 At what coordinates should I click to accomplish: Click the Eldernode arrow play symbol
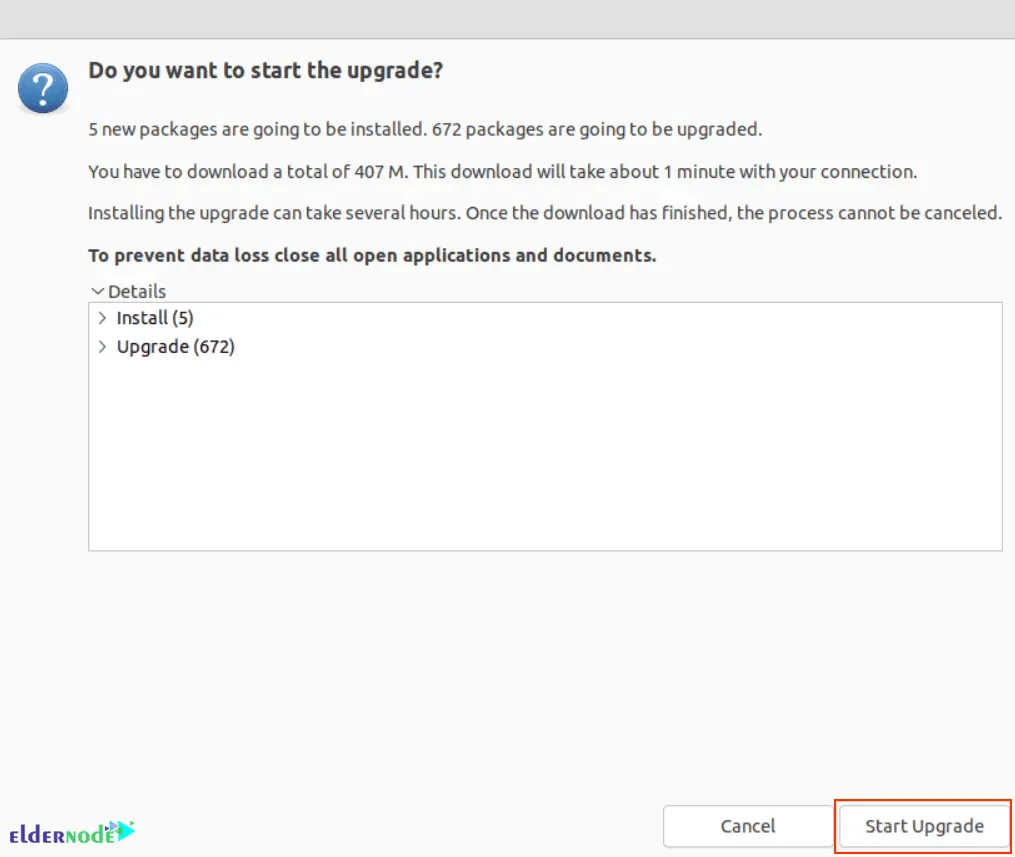pos(121,828)
